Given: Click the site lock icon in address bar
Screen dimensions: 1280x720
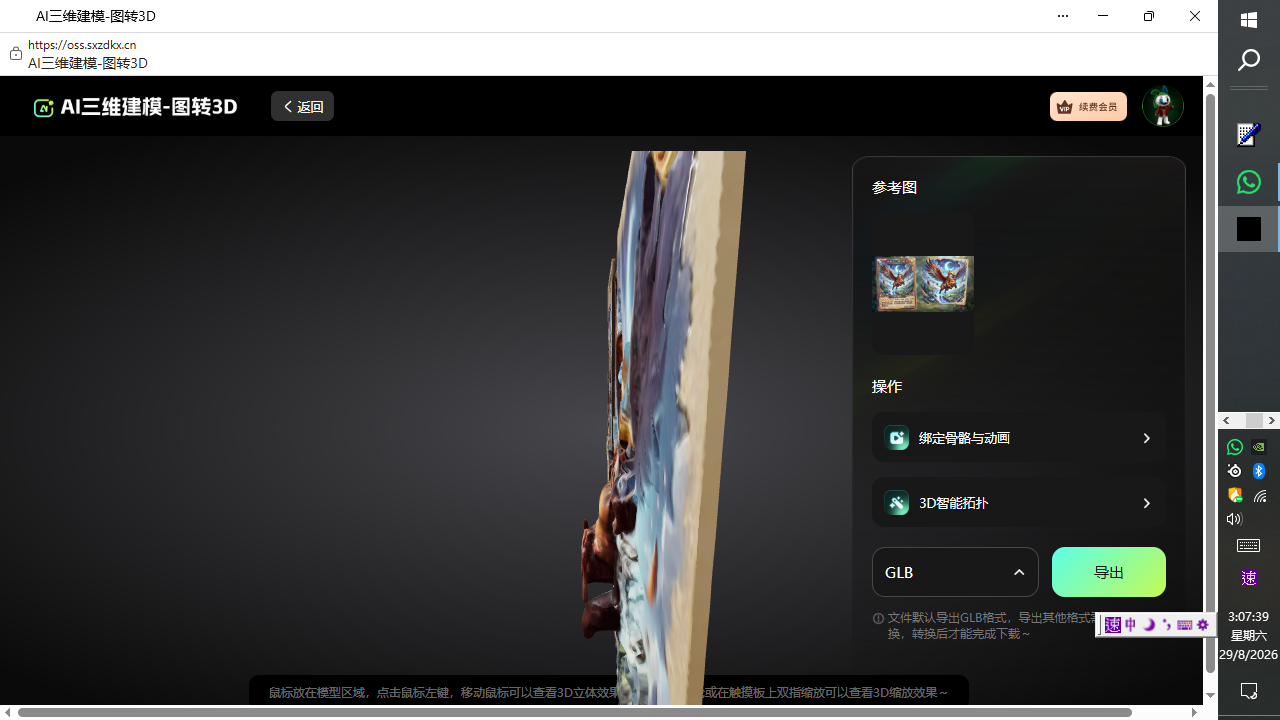Looking at the screenshot, I should pyautogui.click(x=16, y=54).
